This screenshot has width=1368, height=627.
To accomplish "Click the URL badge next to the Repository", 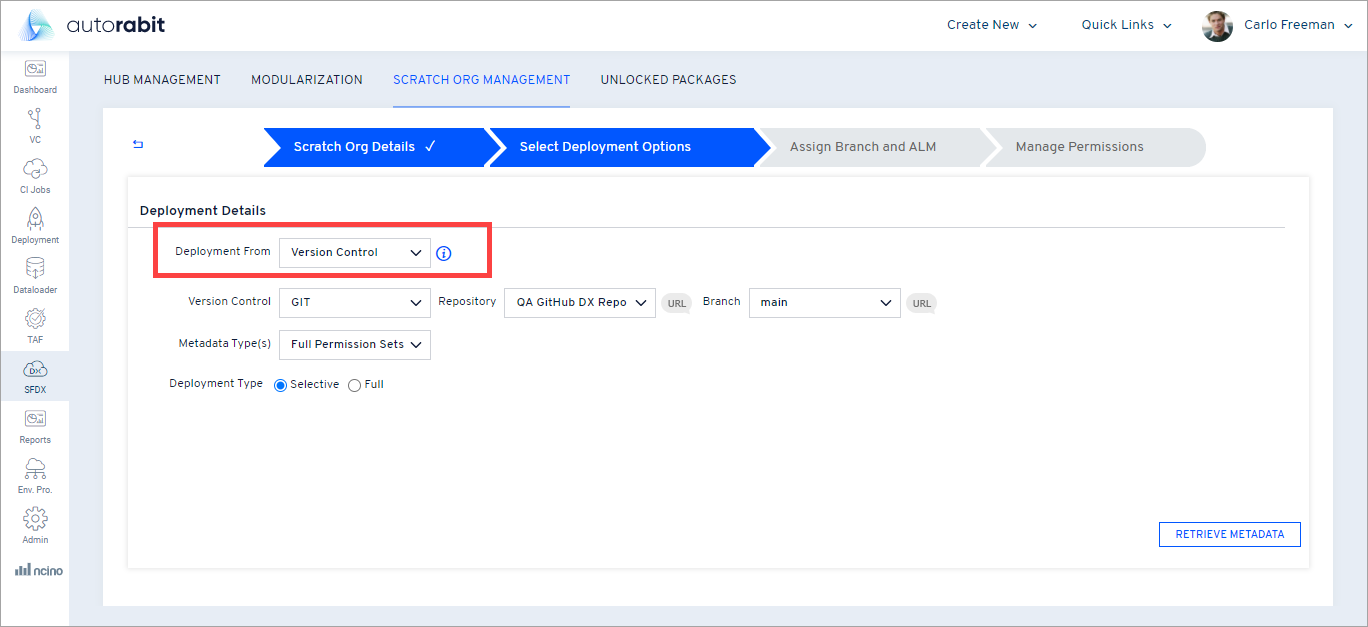I will point(675,302).
